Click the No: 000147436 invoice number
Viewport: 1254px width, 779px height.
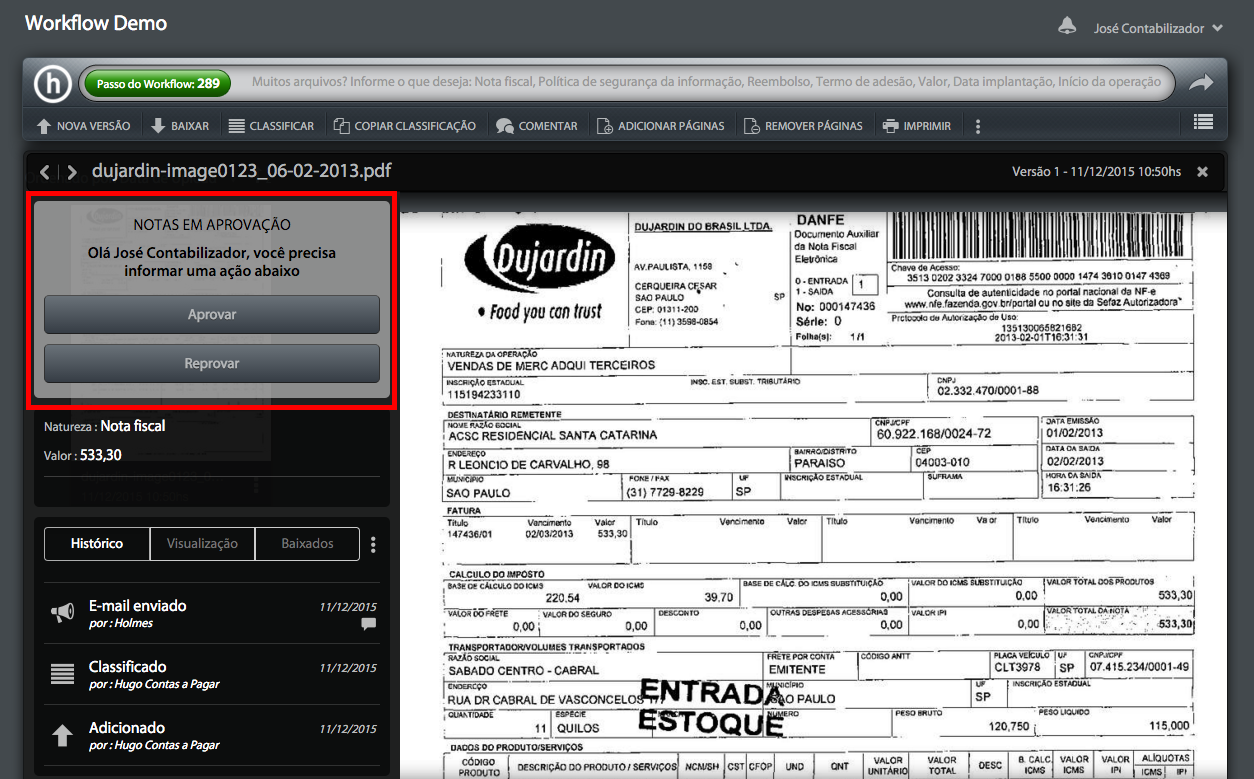click(835, 306)
